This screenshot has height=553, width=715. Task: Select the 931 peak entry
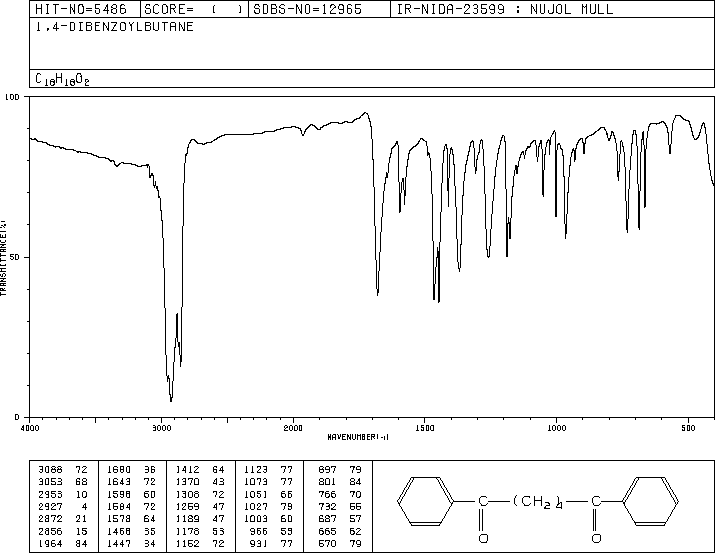(271, 543)
